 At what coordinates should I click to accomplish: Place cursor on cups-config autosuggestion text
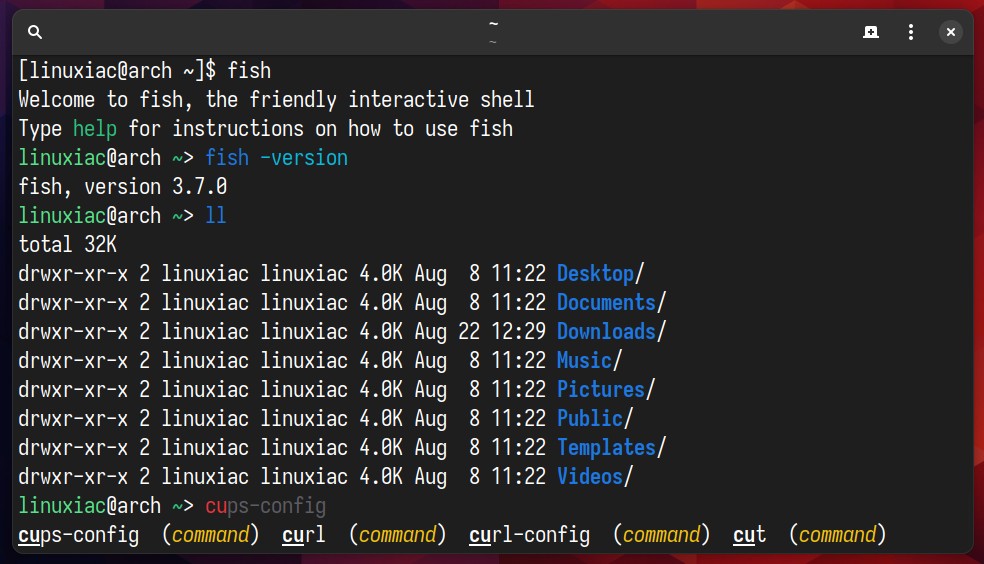[265, 506]
